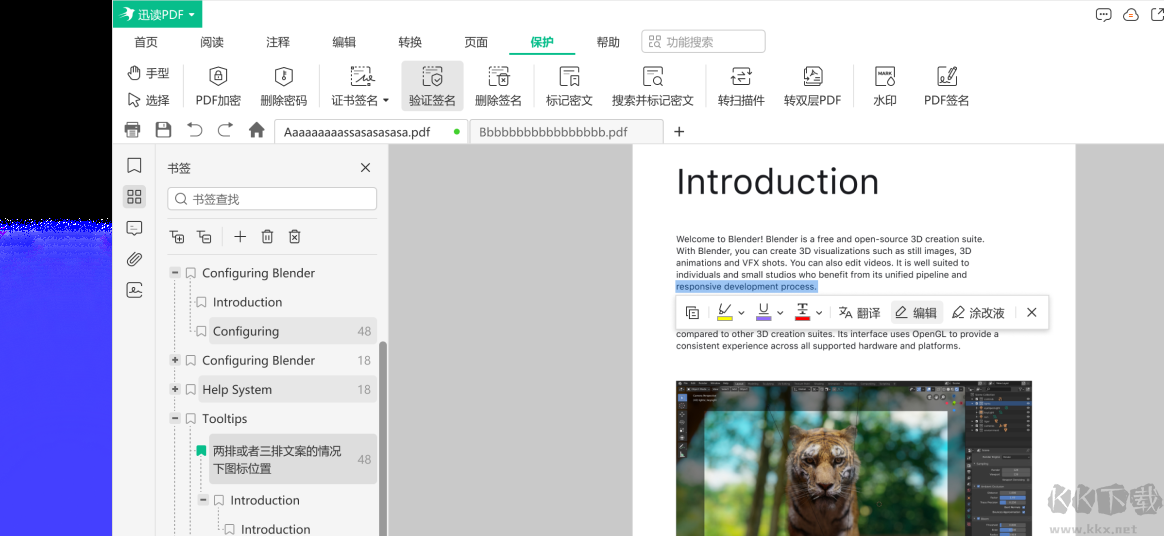The image size is (1164, 536).
Task: Open the feedback message icon at top right
Action: tap(1104, 14)
